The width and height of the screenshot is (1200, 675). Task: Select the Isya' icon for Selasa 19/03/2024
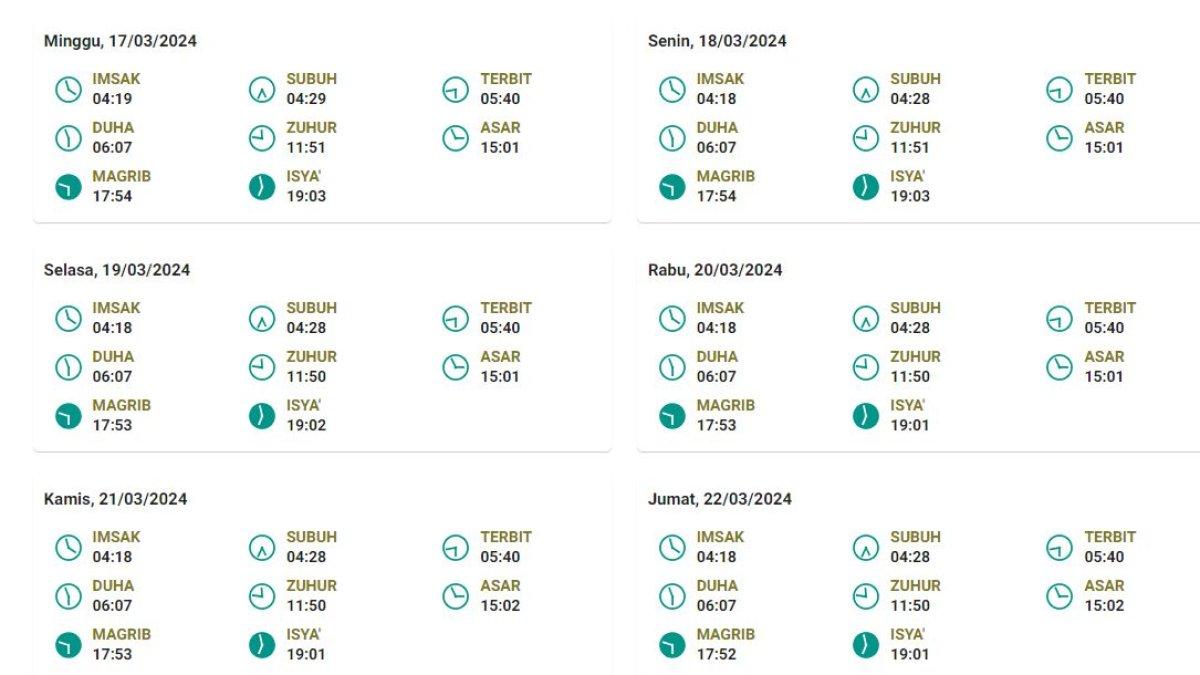pyautogui.click(x=262, y=416)
